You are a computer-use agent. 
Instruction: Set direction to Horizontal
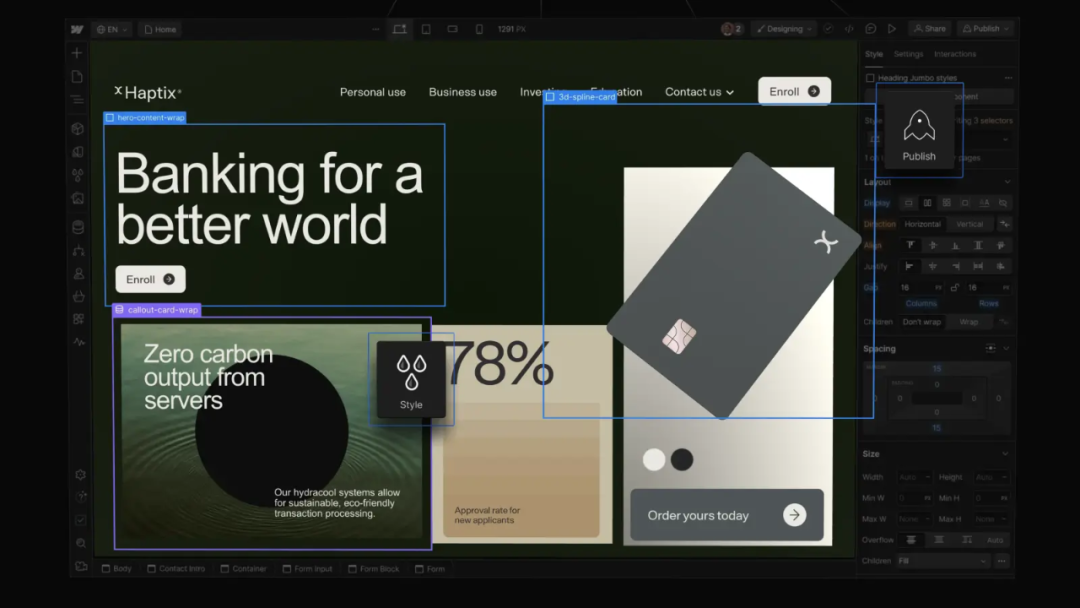[x=922, y=224]
